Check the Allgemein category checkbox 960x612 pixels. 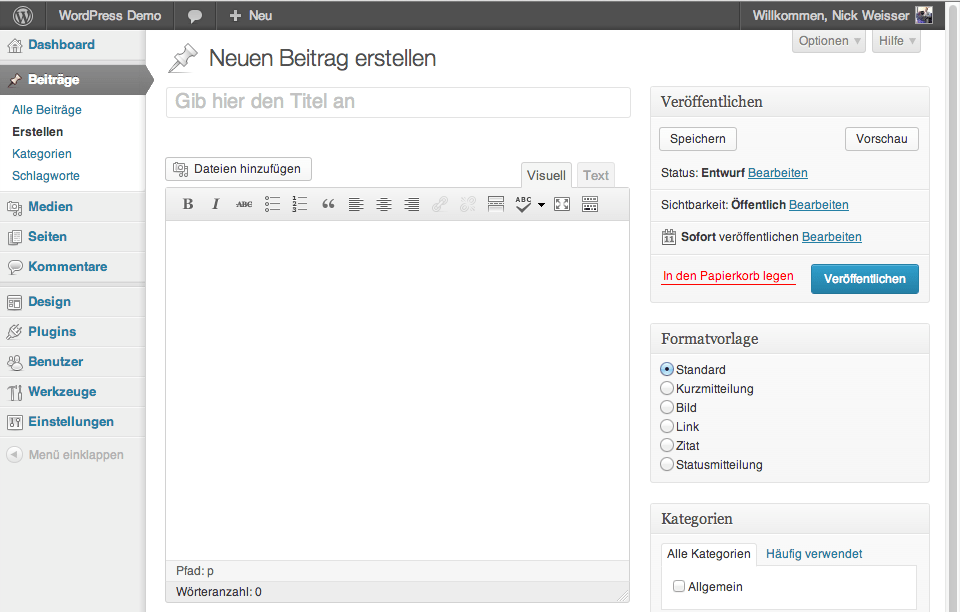click(x=679, y=587)
